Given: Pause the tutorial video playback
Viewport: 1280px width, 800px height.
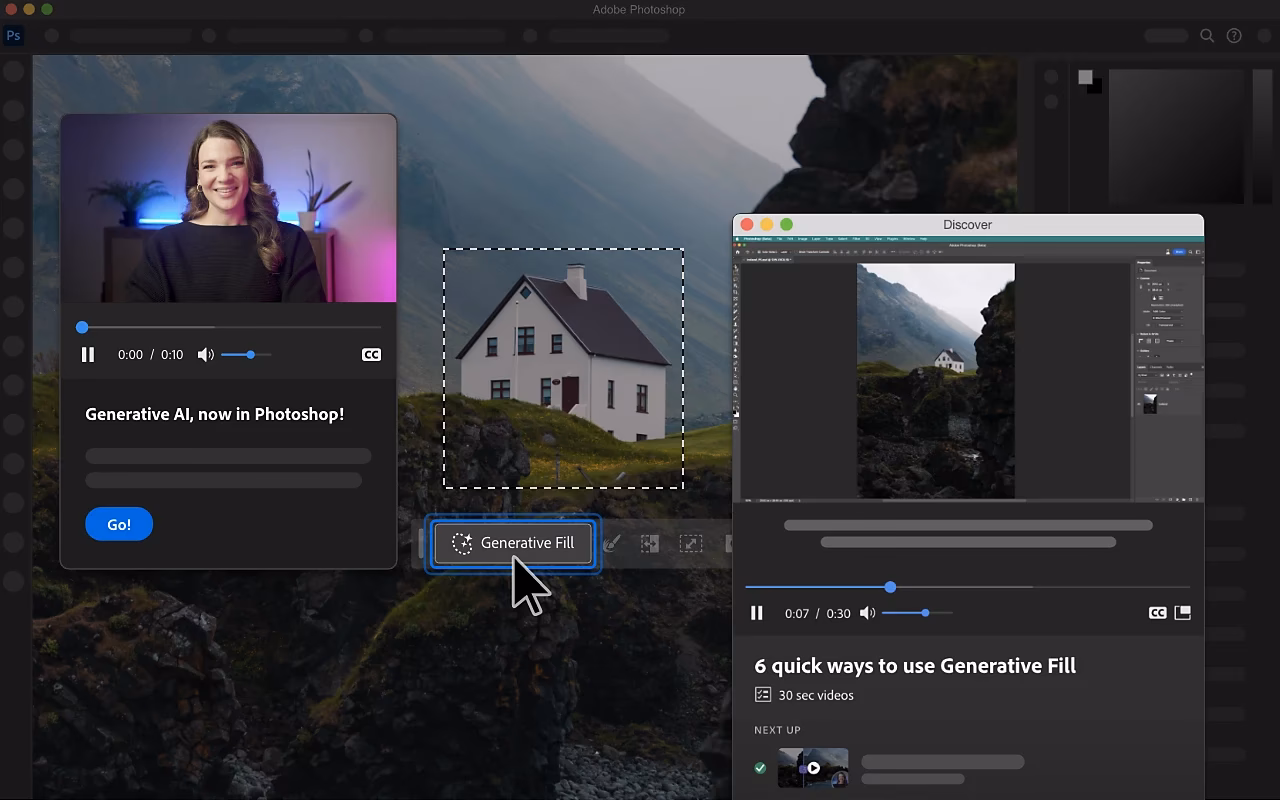Looking at the screenshot, I should (x=88, y=354).
